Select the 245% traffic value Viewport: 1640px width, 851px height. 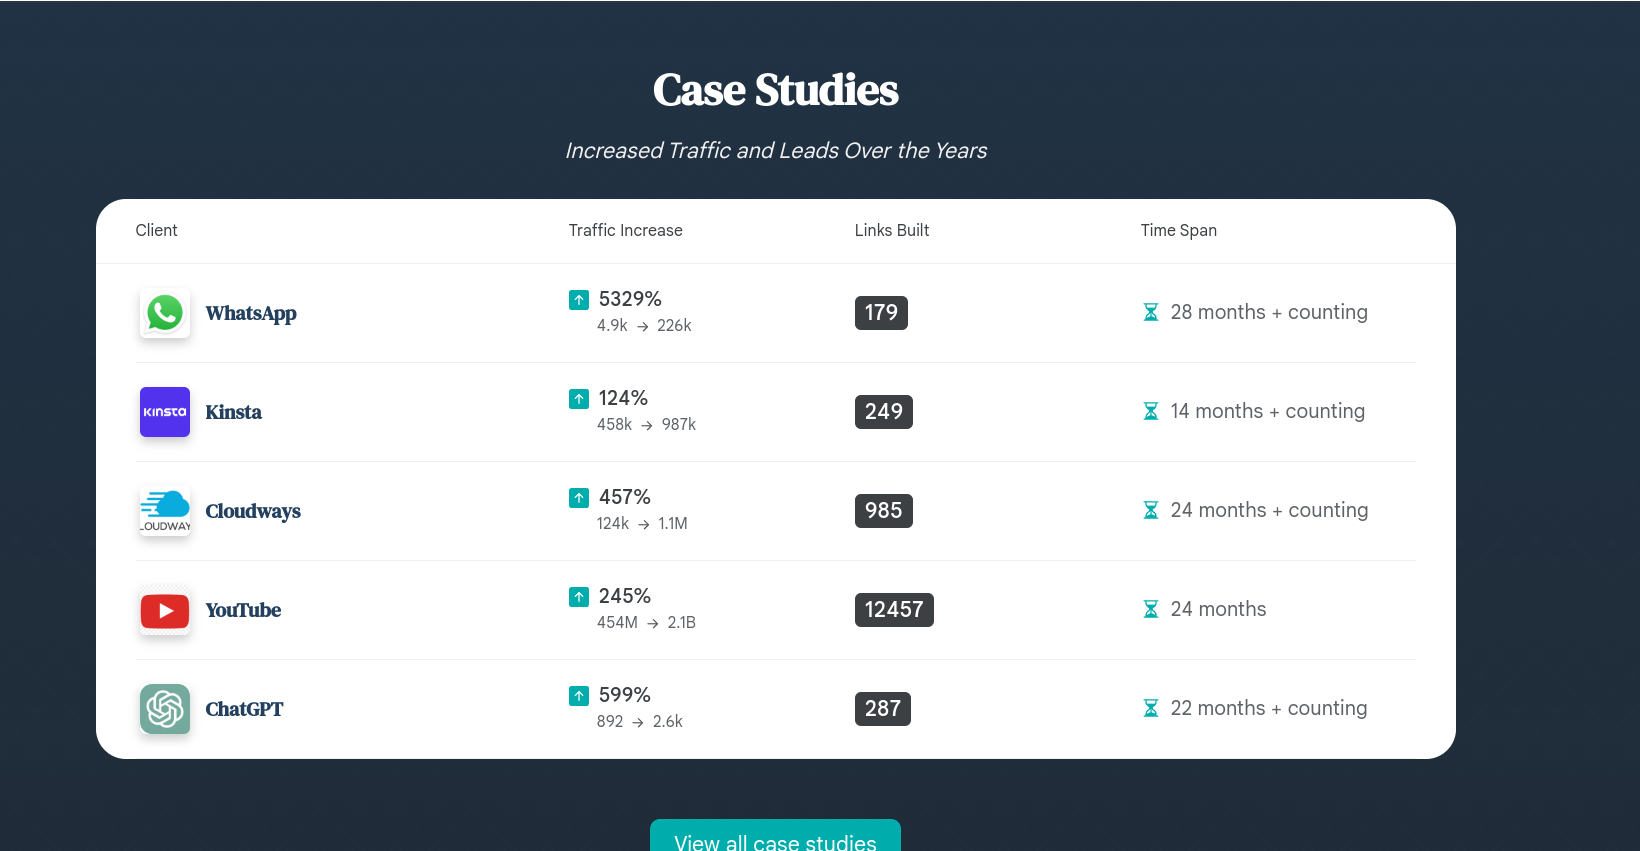click(624, 596)
